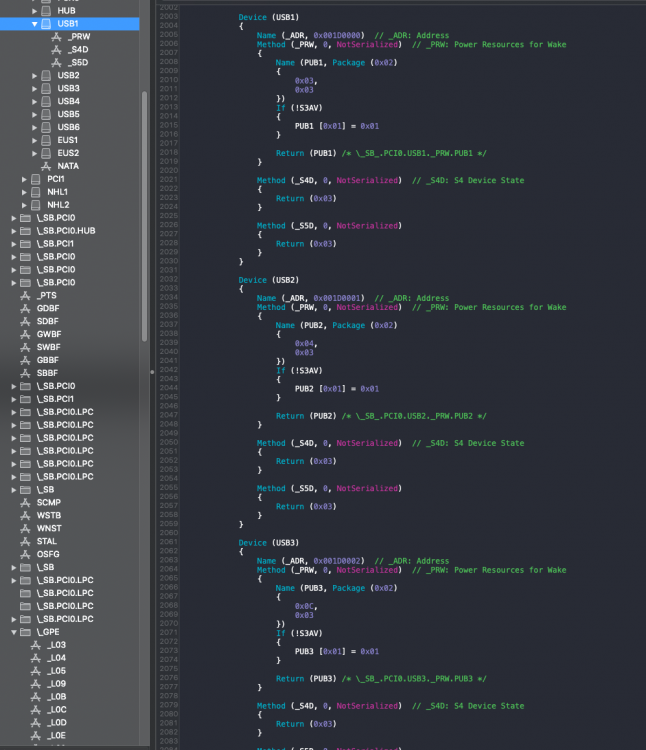Select the NATA method icon
The width and height of the screenshot is (646, 750).
(46, 166)
